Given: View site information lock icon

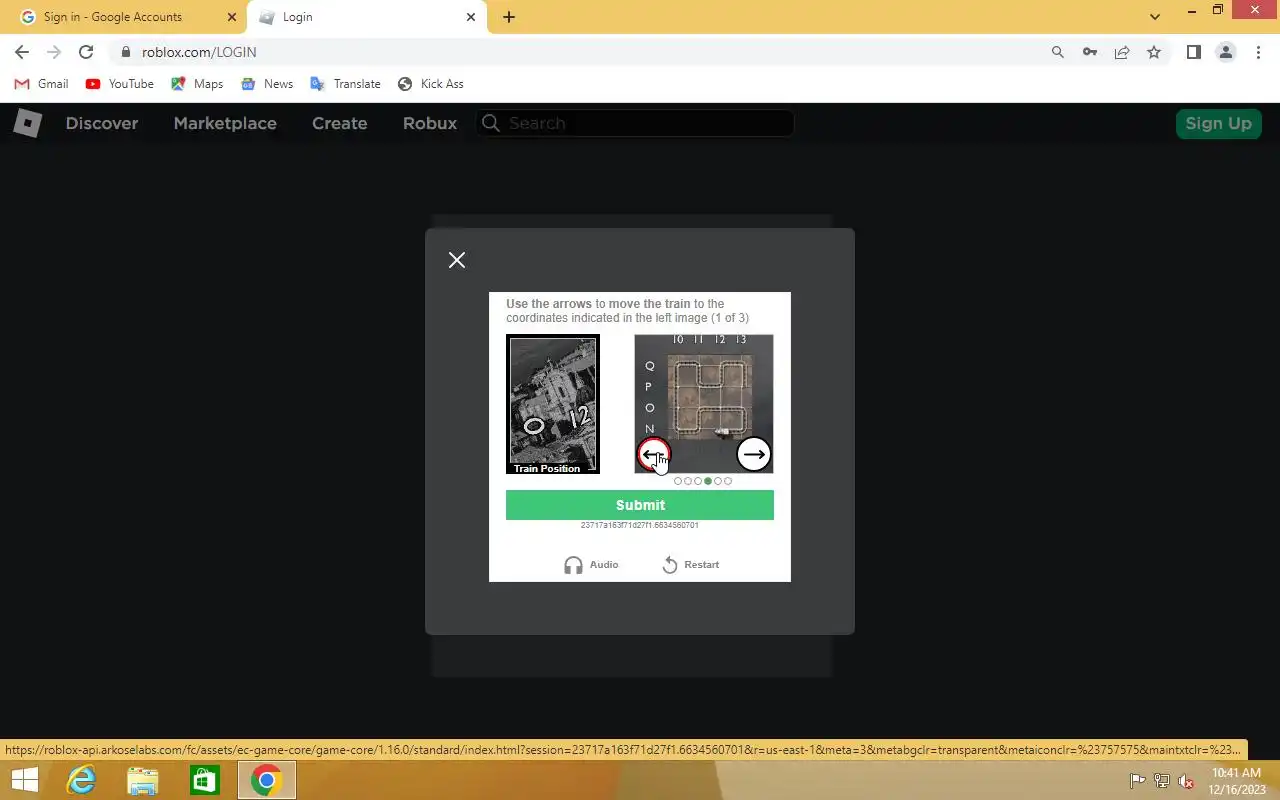Looking at the screenshot, I should point(125,52).
